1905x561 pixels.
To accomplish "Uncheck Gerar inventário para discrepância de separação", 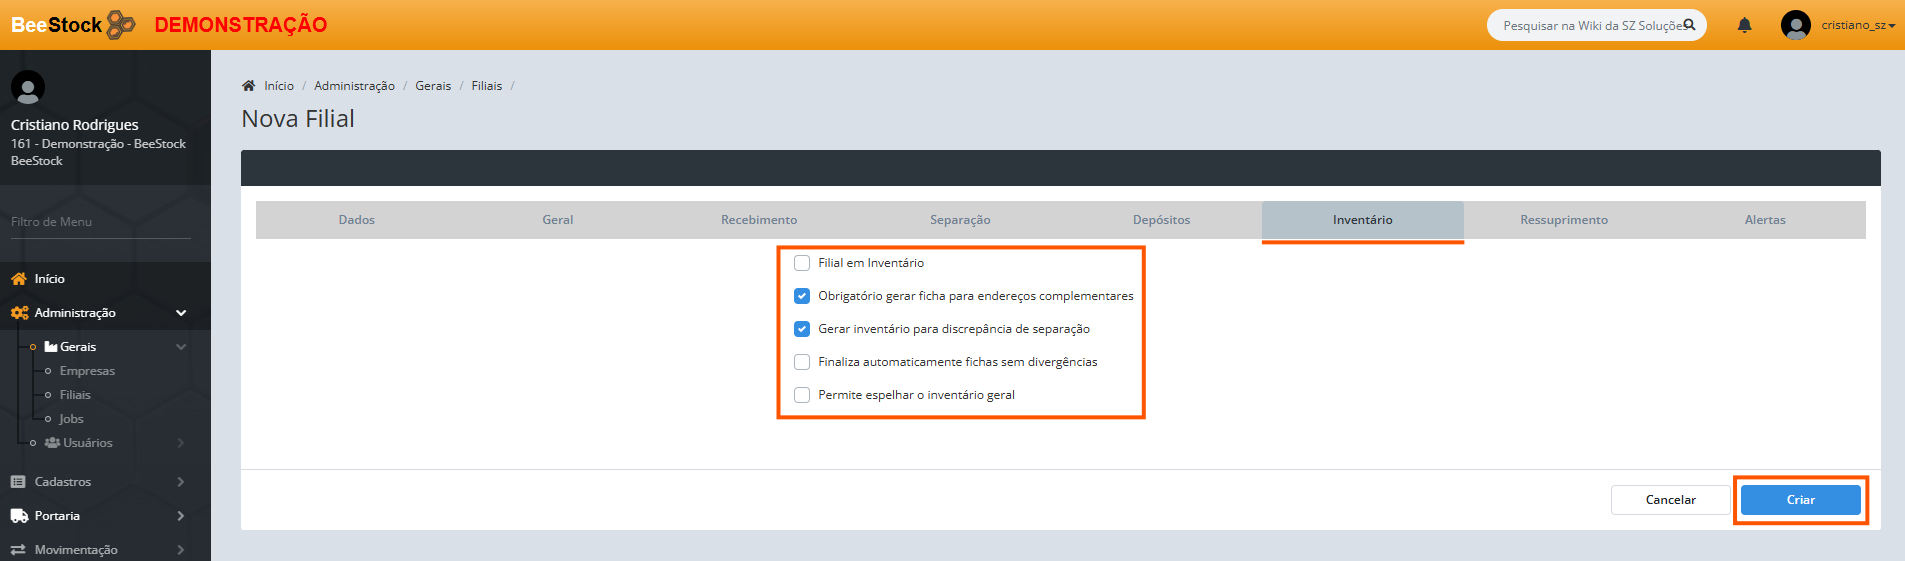I will [x=802, y=329].
